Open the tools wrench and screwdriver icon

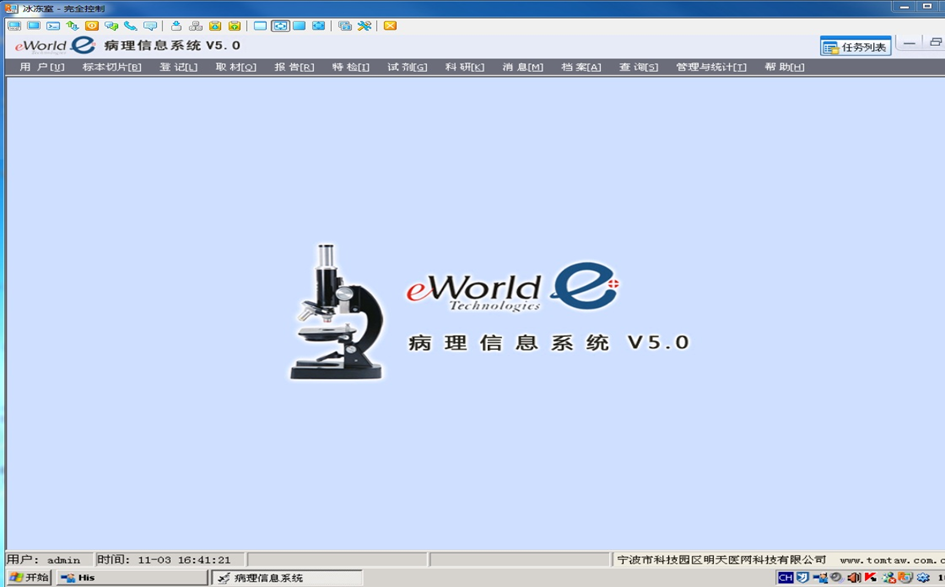364,26
